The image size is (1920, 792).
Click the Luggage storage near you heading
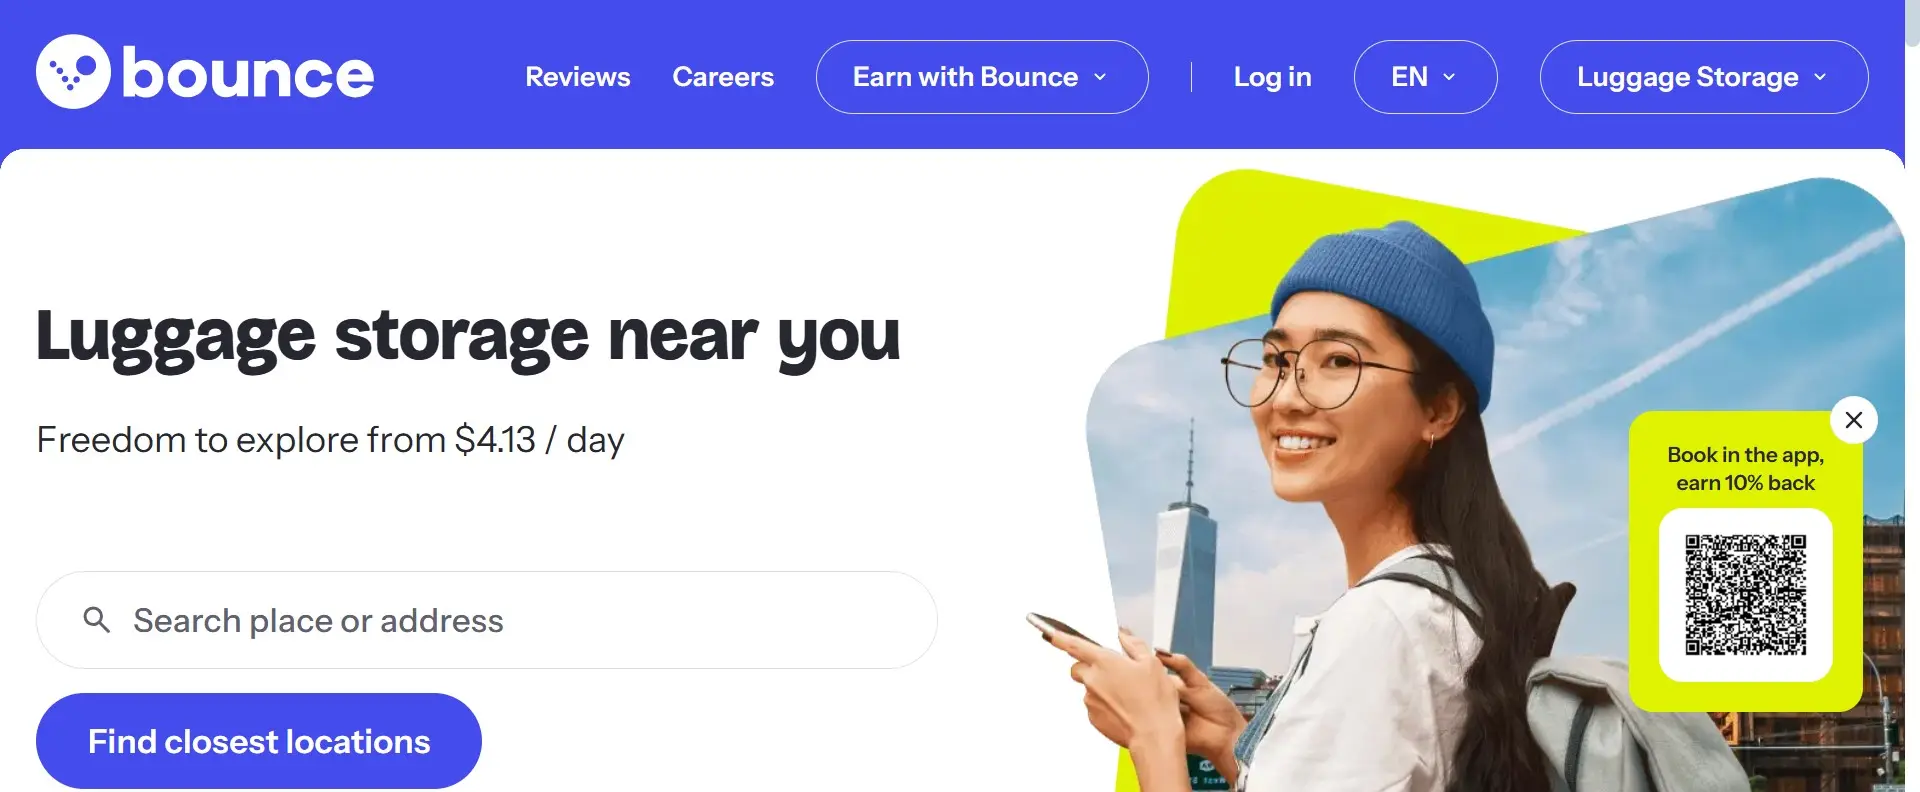[x=468, y=337]
